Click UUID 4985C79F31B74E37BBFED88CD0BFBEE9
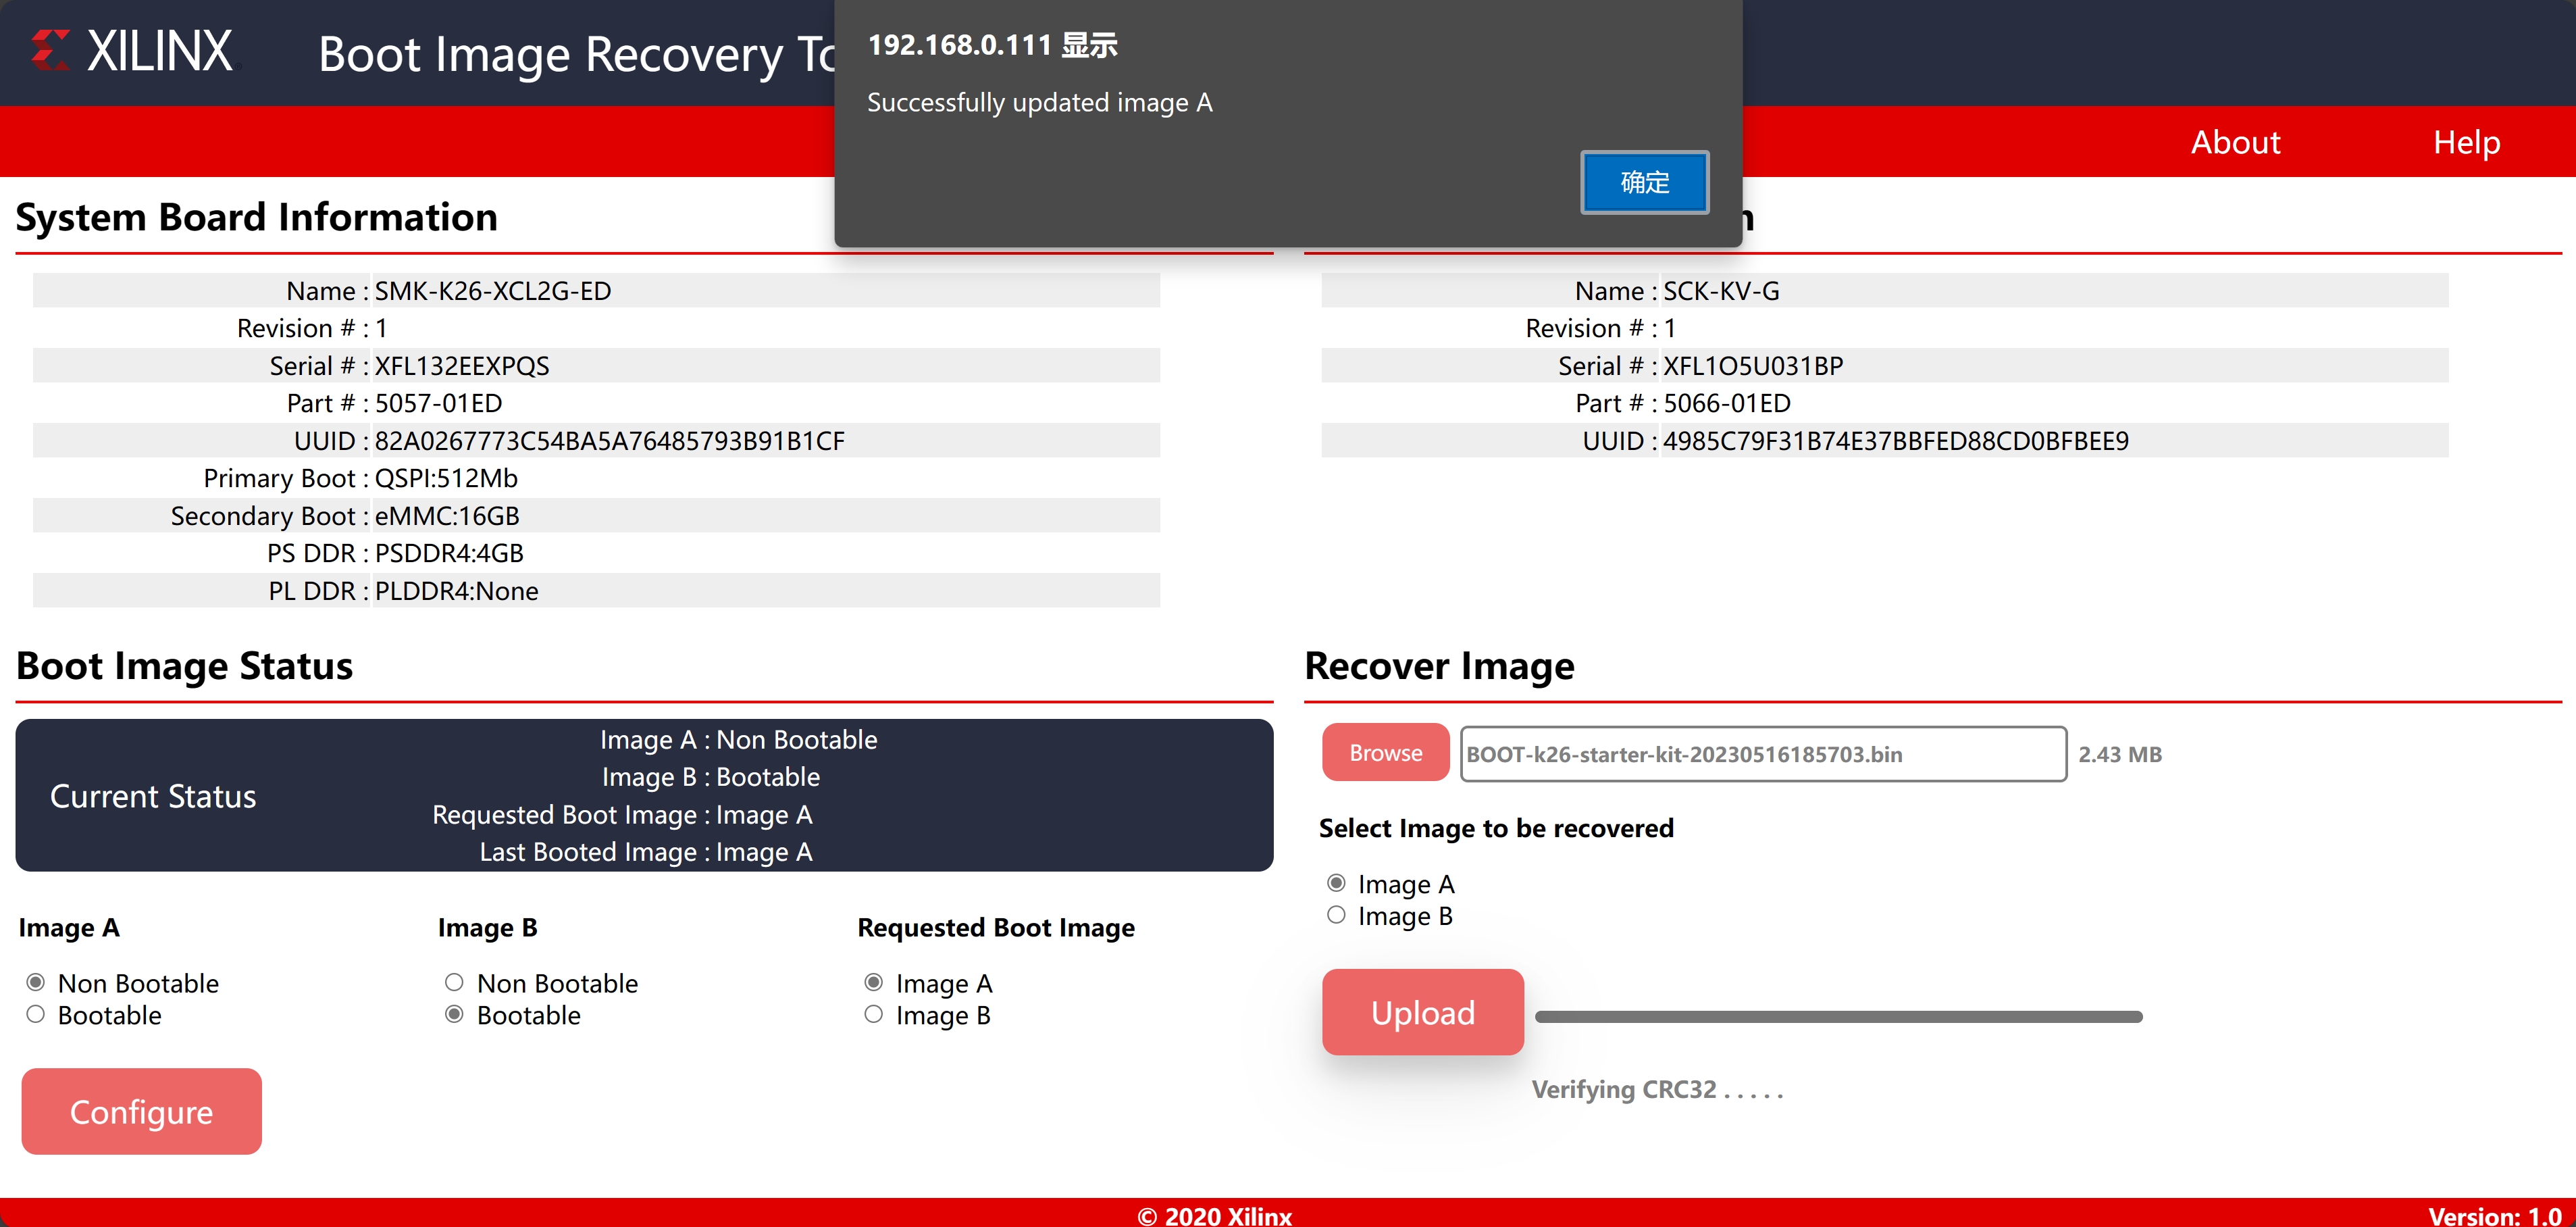Screen dimensions: 2576x1227 1896,441
